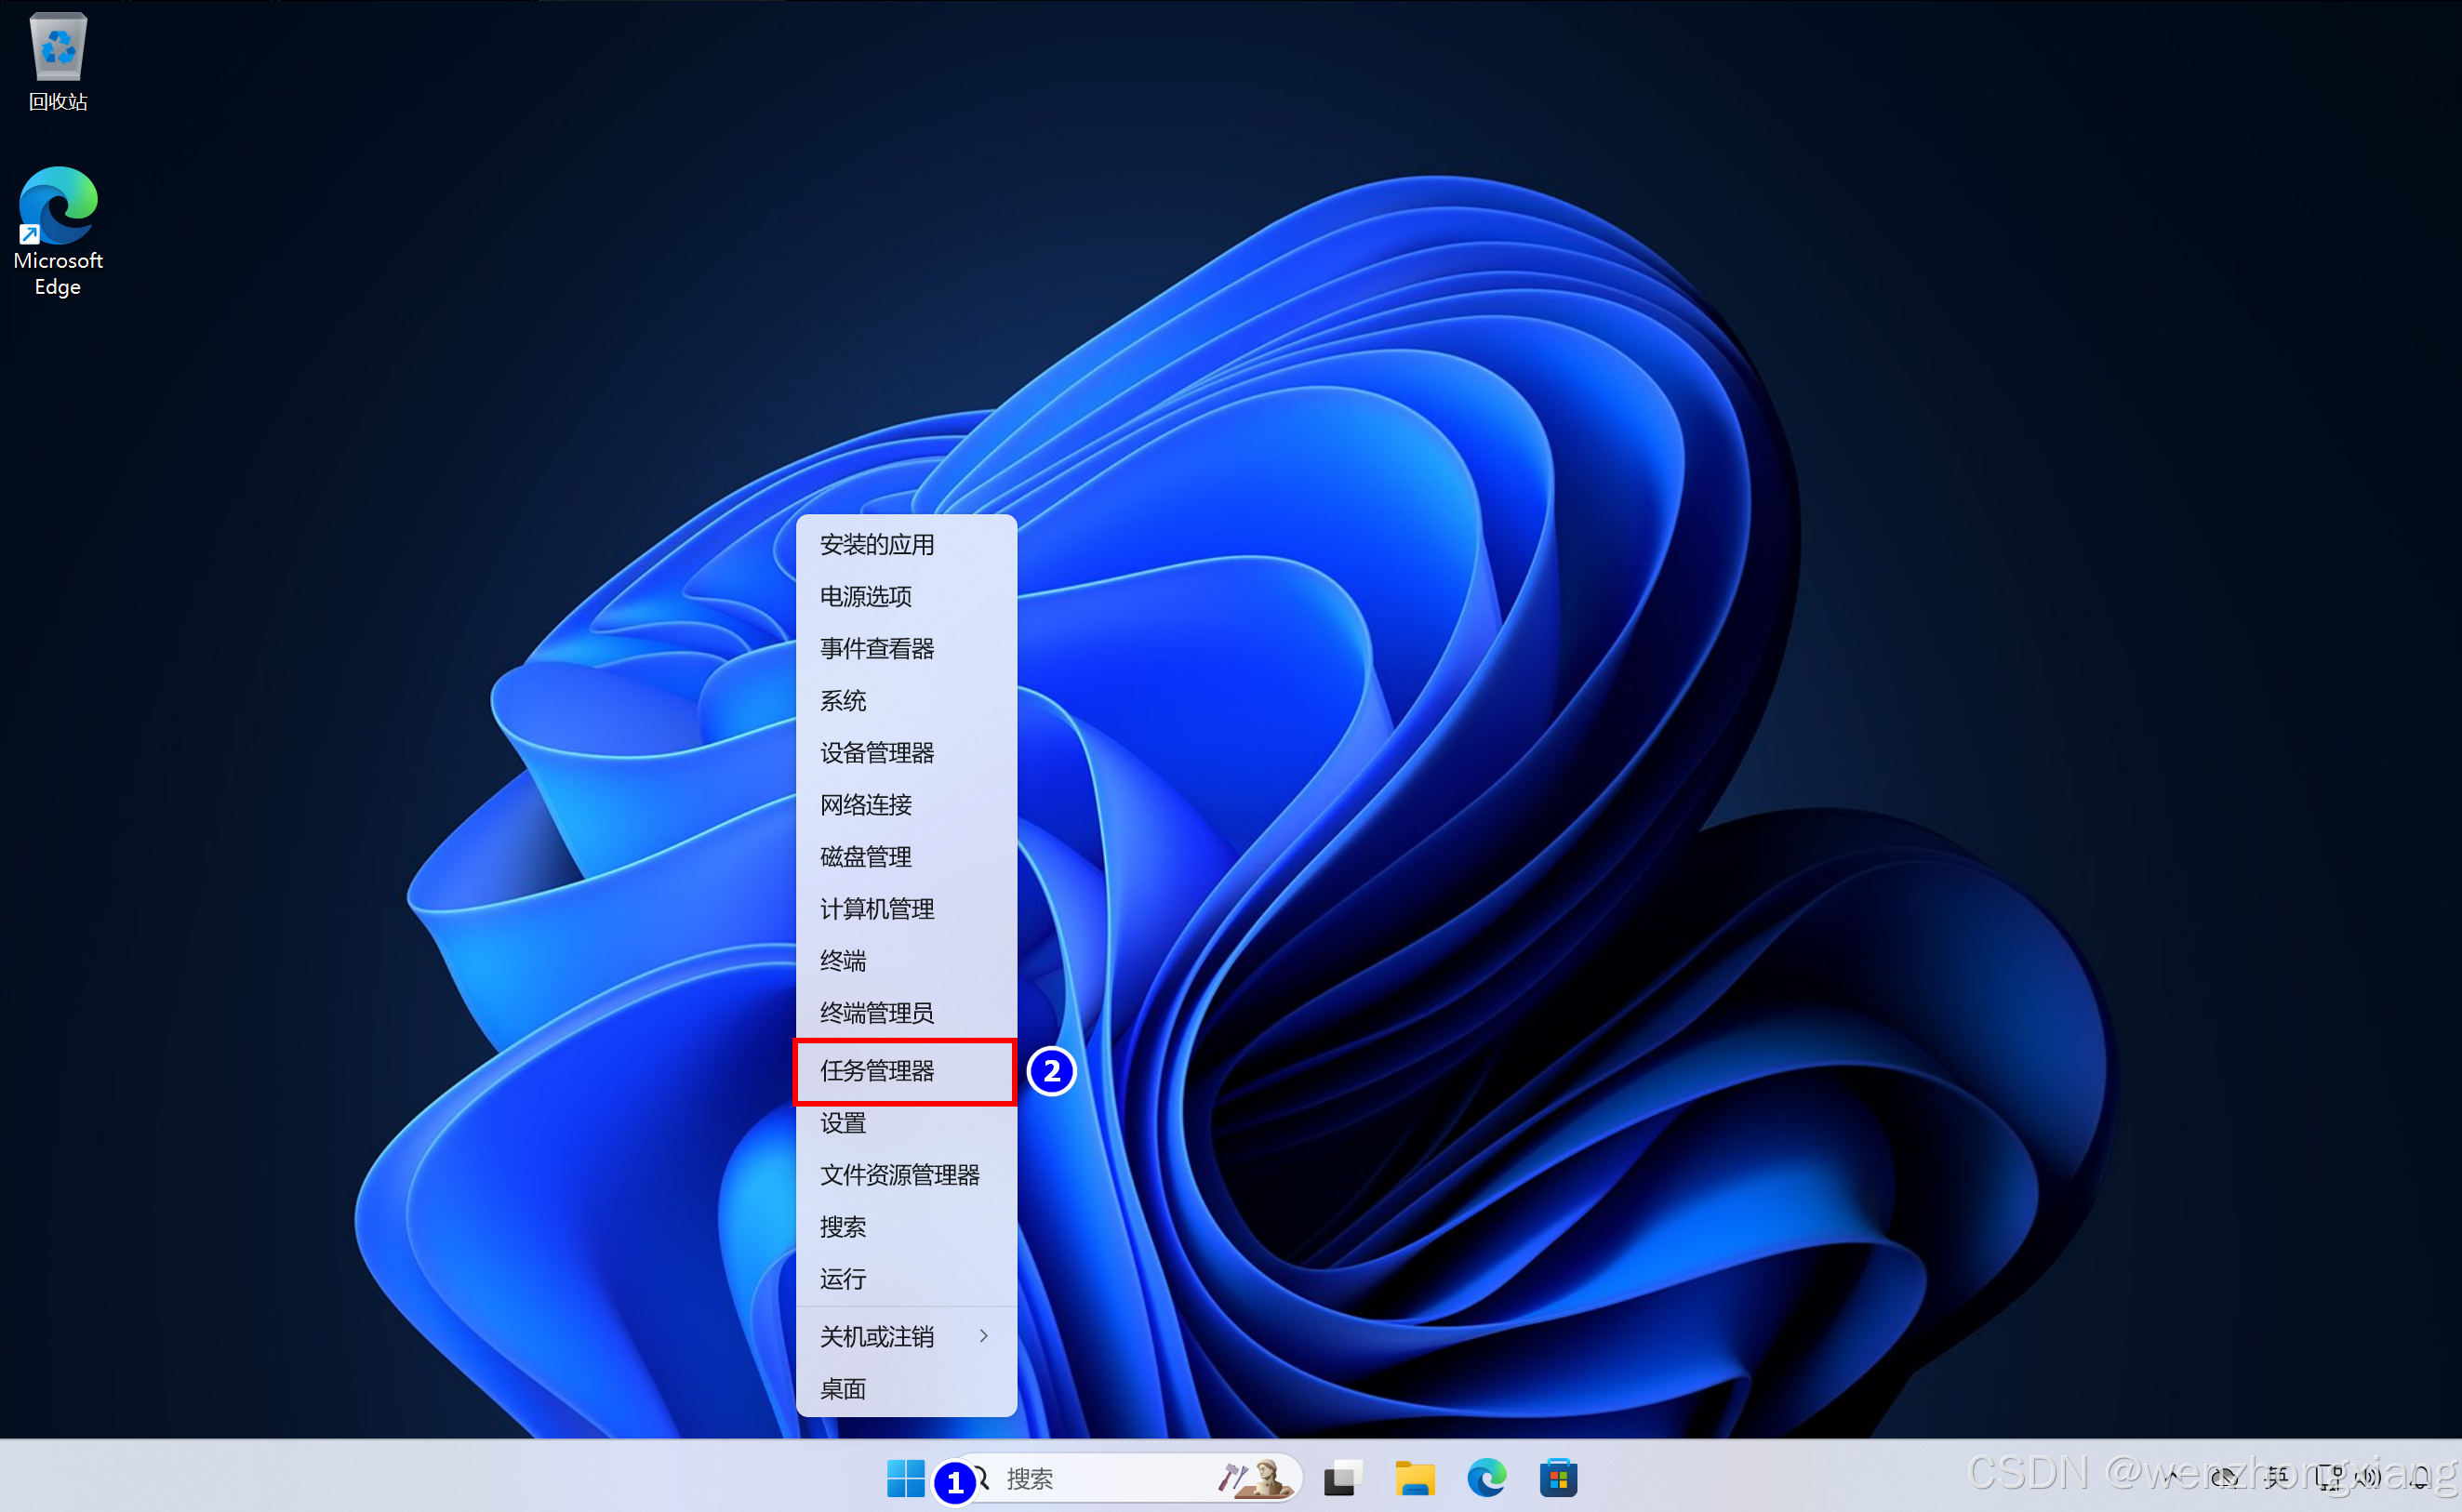Click 设置 in the context menu

(x=843, y=1123)
